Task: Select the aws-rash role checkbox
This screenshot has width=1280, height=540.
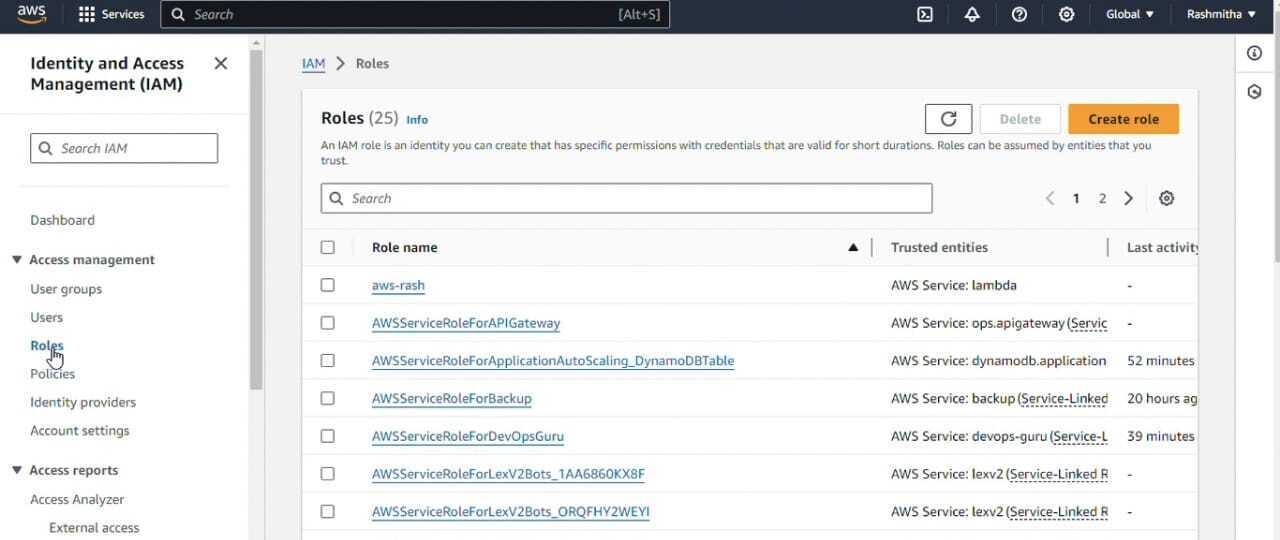Action: click(x=327, y=285)
